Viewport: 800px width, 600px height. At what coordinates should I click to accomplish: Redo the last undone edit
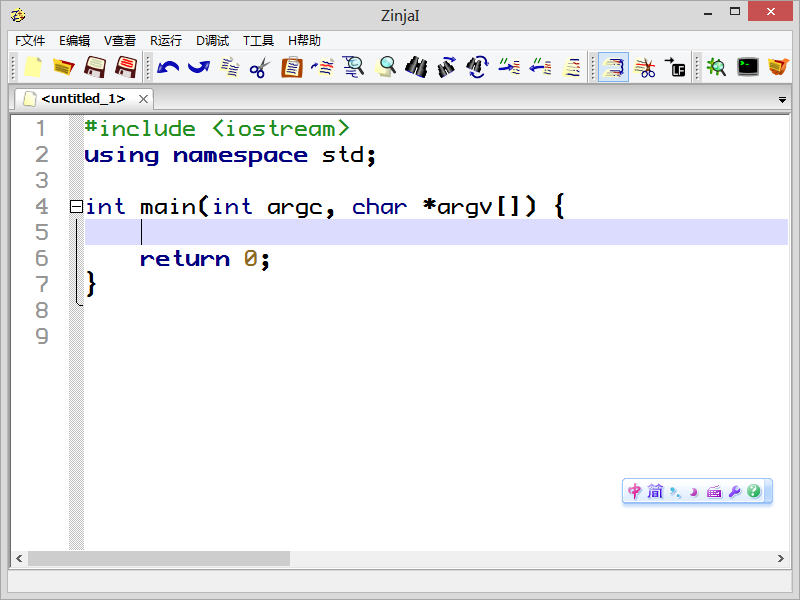[x=198, y=67]
